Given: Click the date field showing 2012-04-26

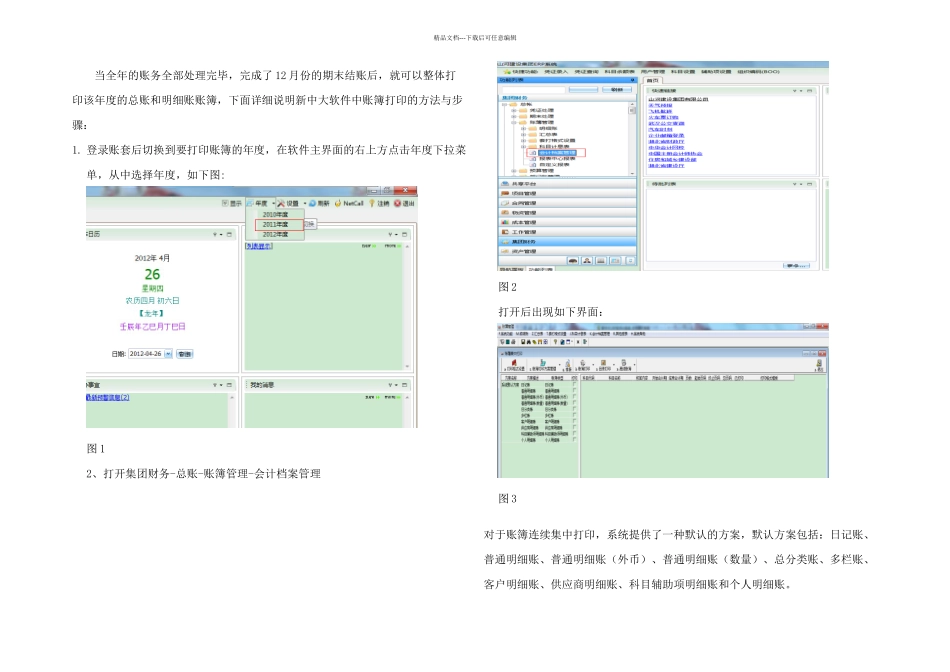Looking at the screenshot, I should click(x=146, y=353).
